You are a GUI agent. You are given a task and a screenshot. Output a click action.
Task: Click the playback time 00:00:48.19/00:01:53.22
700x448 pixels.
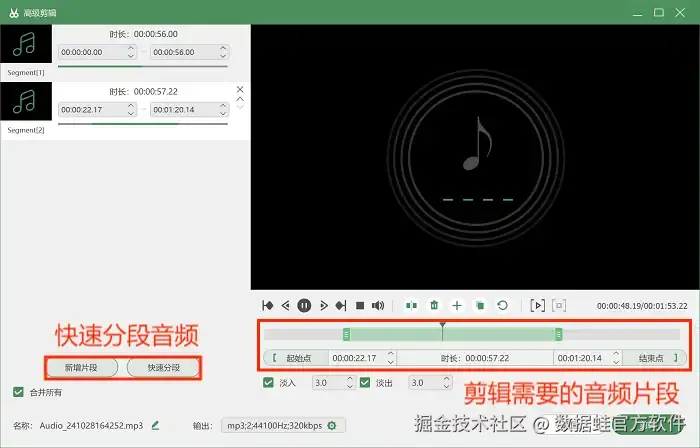coord(642,306)
